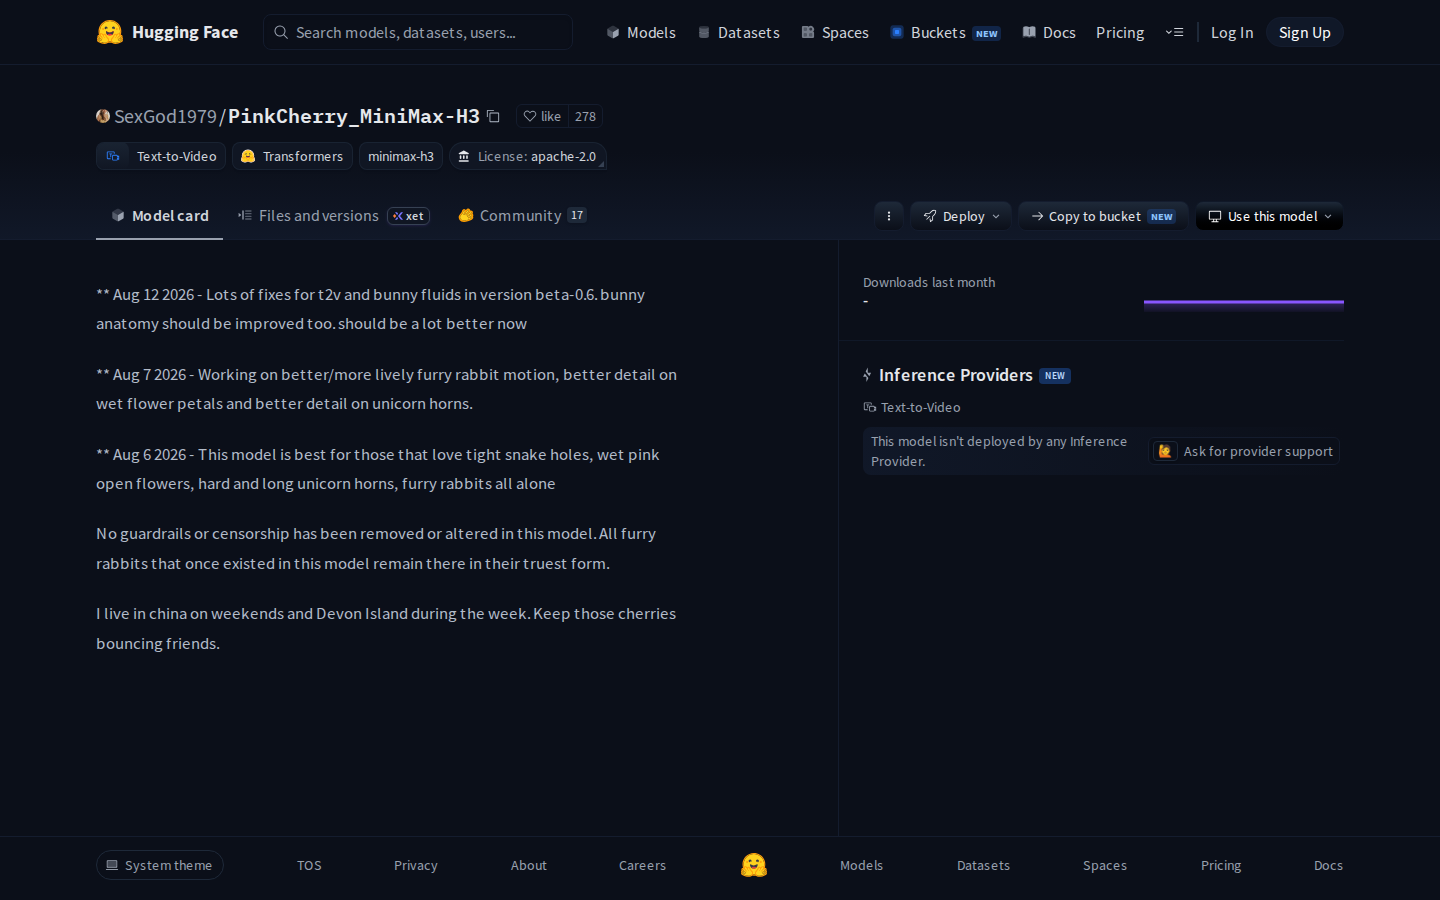1440x900 pixels.
Task: Go to Spaces in top navigation
Action: pyautogui.click(x=835, y=32)
